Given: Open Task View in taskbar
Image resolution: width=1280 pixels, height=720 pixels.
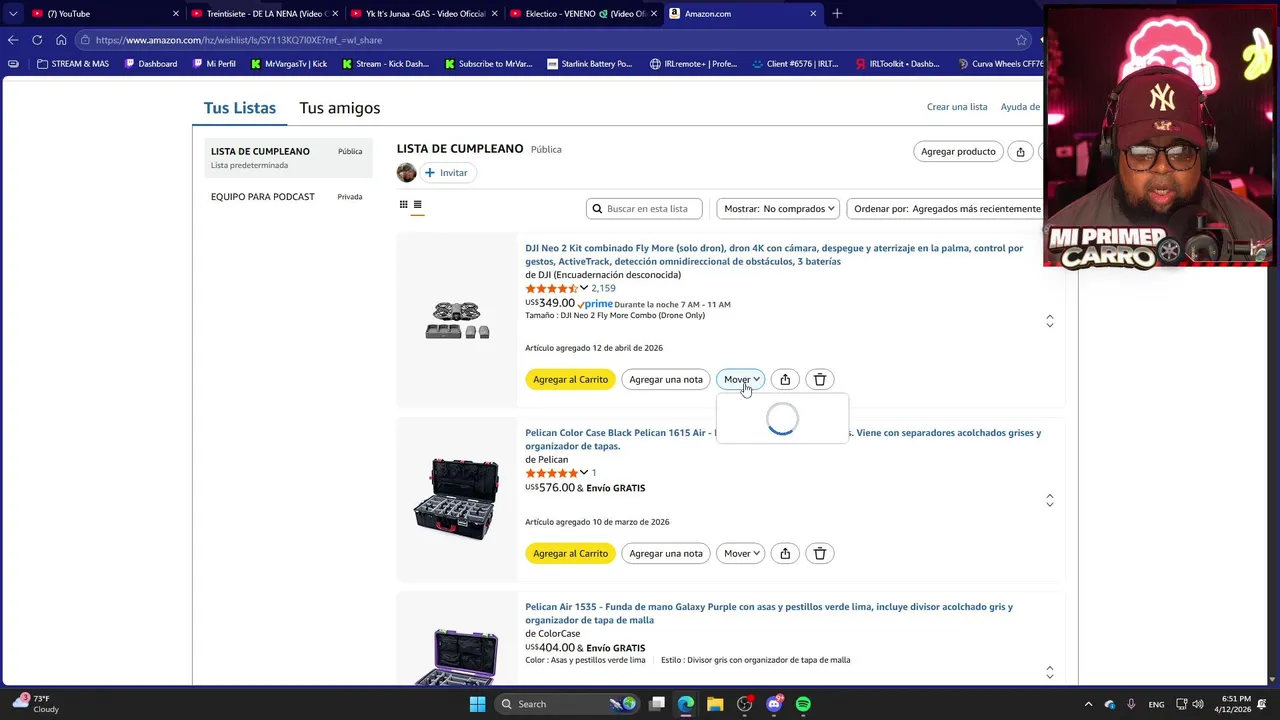Looking at the screenshot, I should click(x=657, y=704).
